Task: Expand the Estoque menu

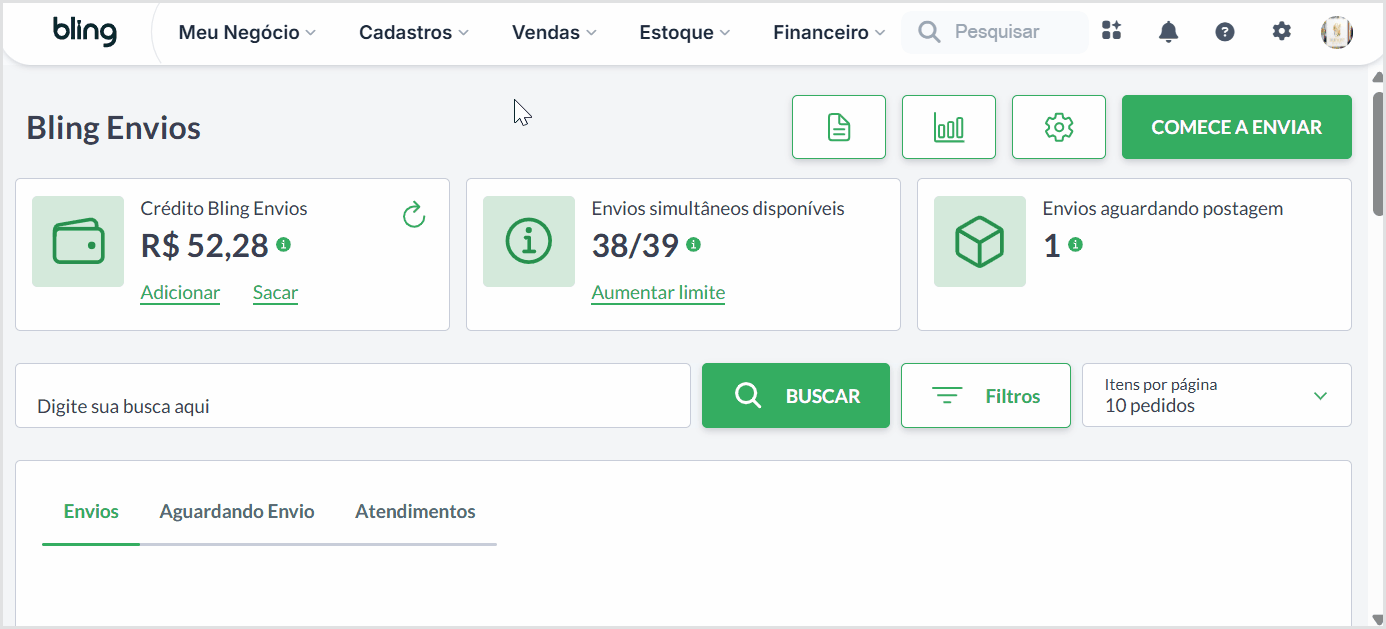Action: 685,32
